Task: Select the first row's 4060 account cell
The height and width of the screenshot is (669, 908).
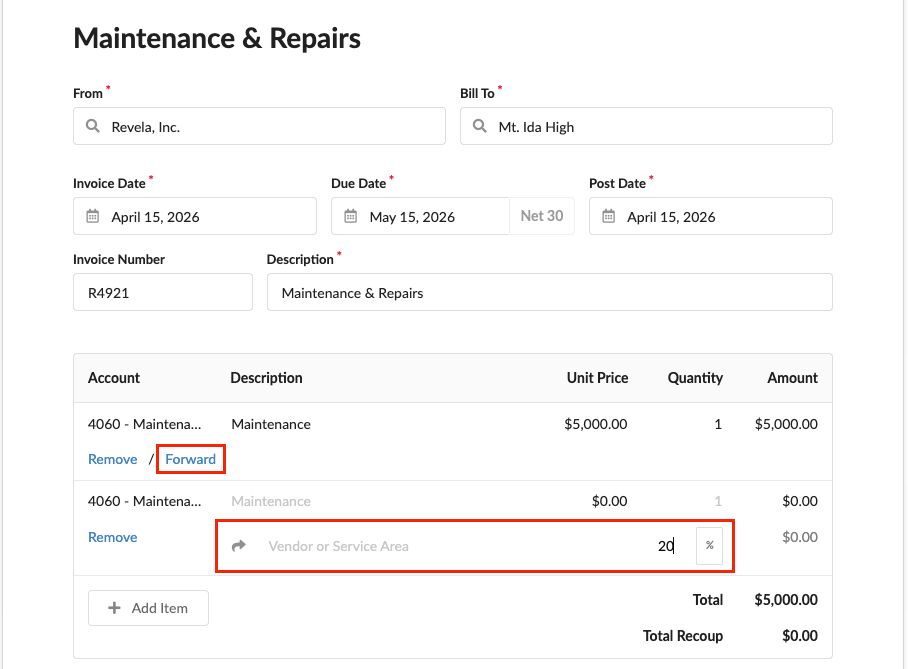Action: (x=145, y=424)
